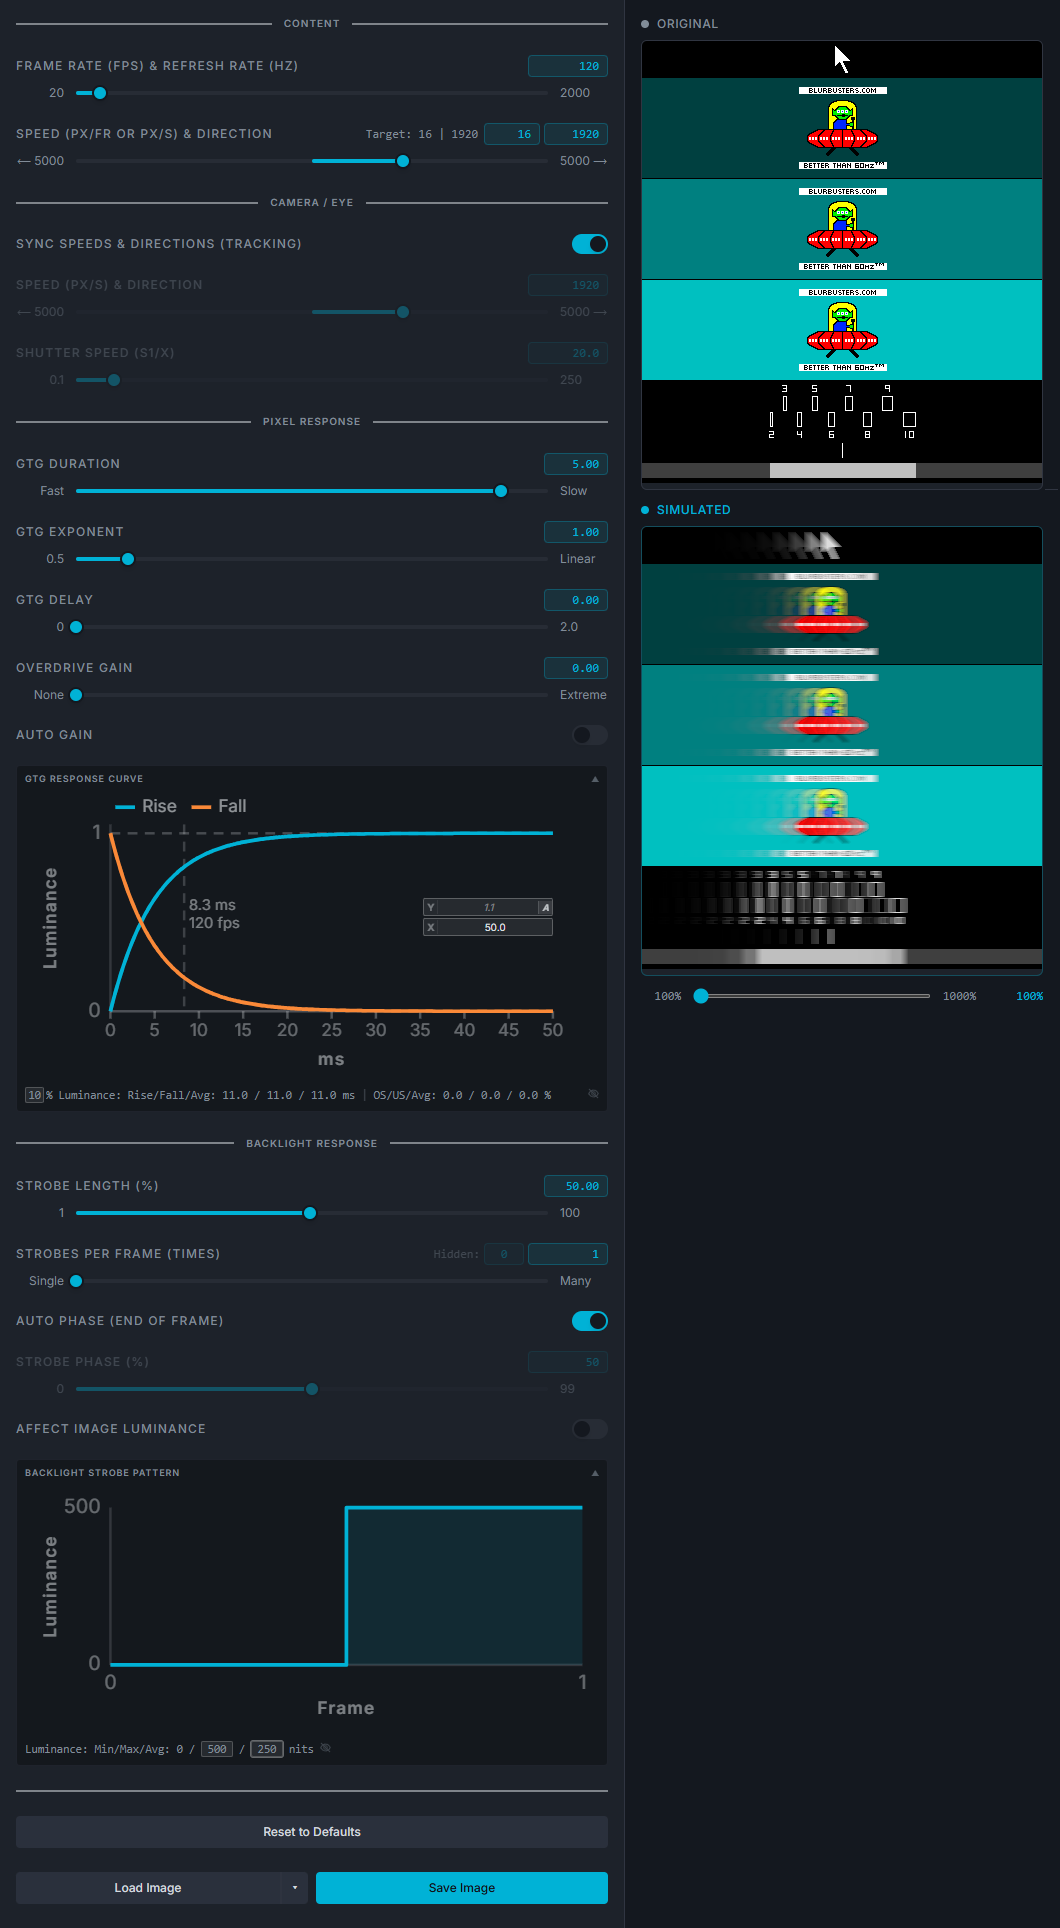Click Reset to Defaults button
The width and height of the screenshot is (1060, 1928).
point(312,1832)
